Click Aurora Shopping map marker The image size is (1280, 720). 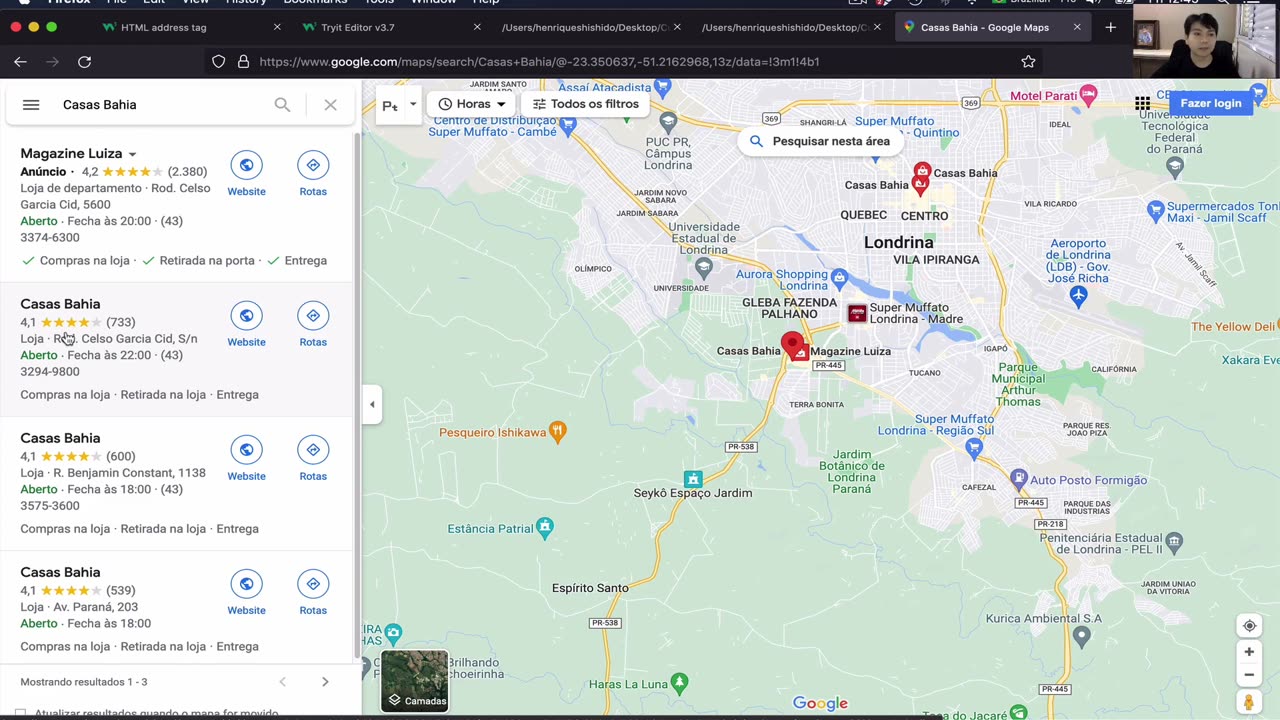coord(839,278)
